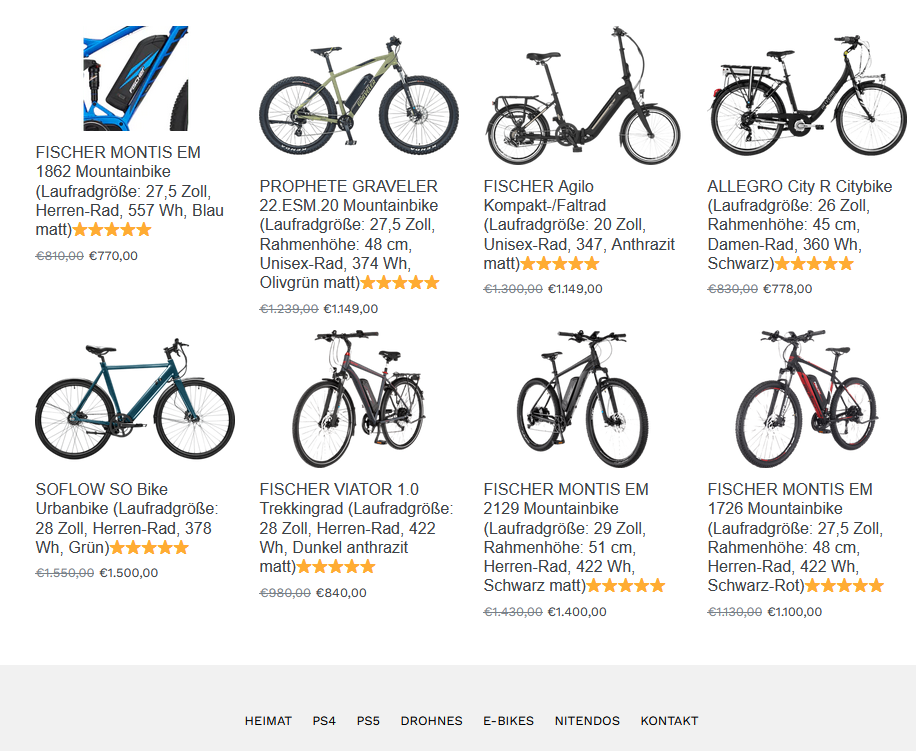Navigate to E-BIKES in footer menu
This screenshot has height=751, width=916.
[x=508, y=721]
